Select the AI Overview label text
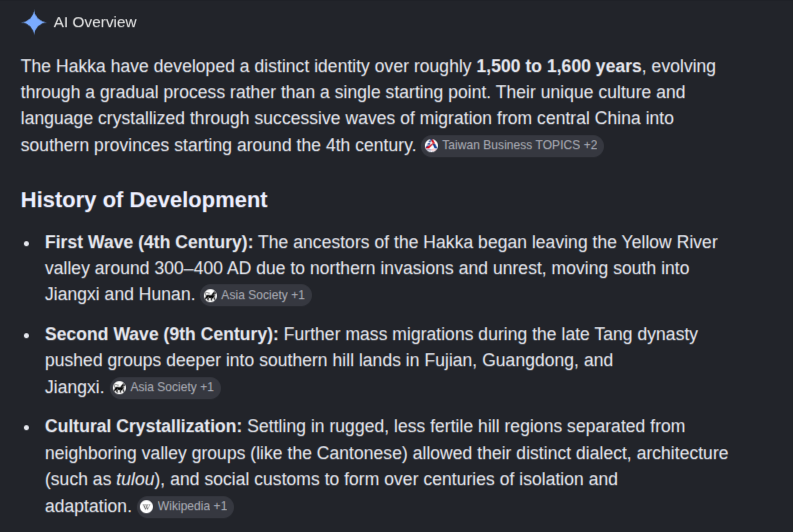The width and height of the screenshot is (793, 532). pos(95,22)
